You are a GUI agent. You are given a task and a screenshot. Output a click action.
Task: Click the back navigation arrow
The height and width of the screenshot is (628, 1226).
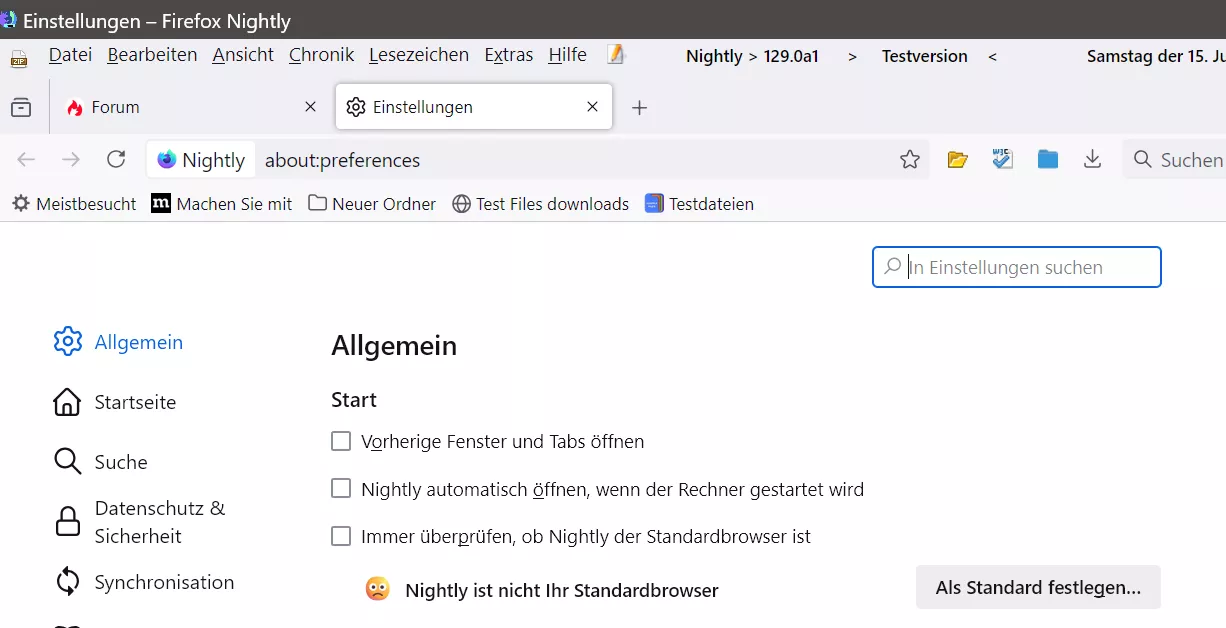pos(26,160)
